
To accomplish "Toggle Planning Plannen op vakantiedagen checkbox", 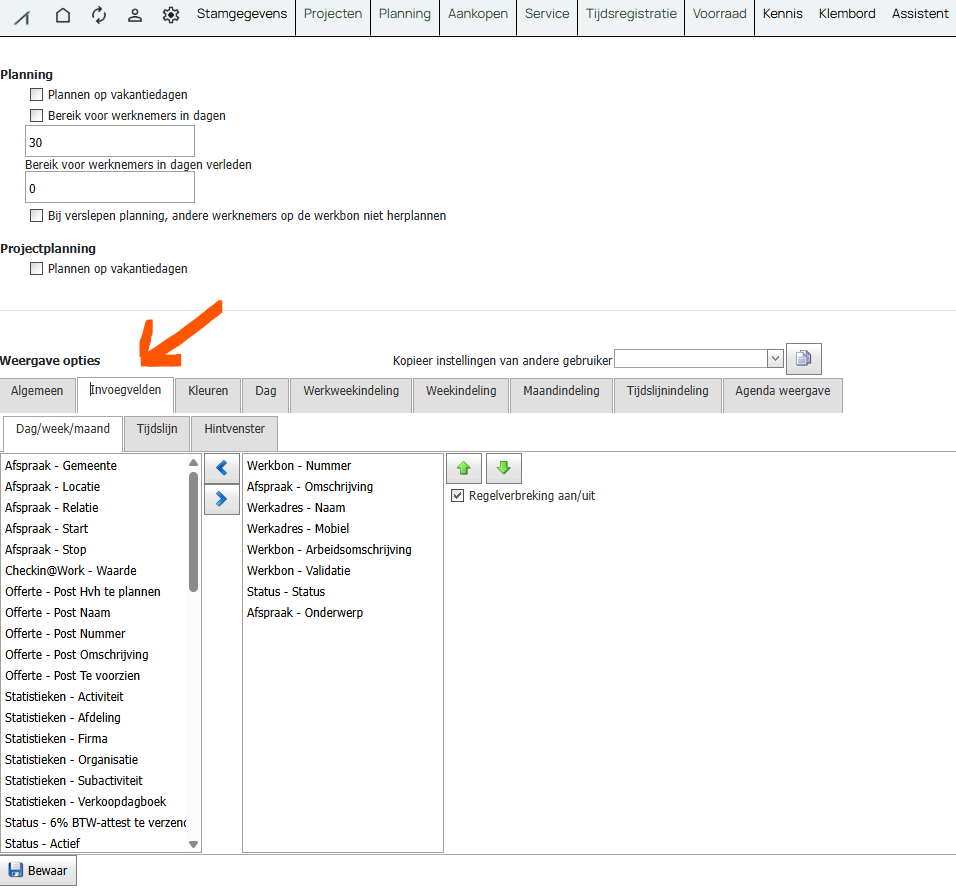I will click(37, 95).
